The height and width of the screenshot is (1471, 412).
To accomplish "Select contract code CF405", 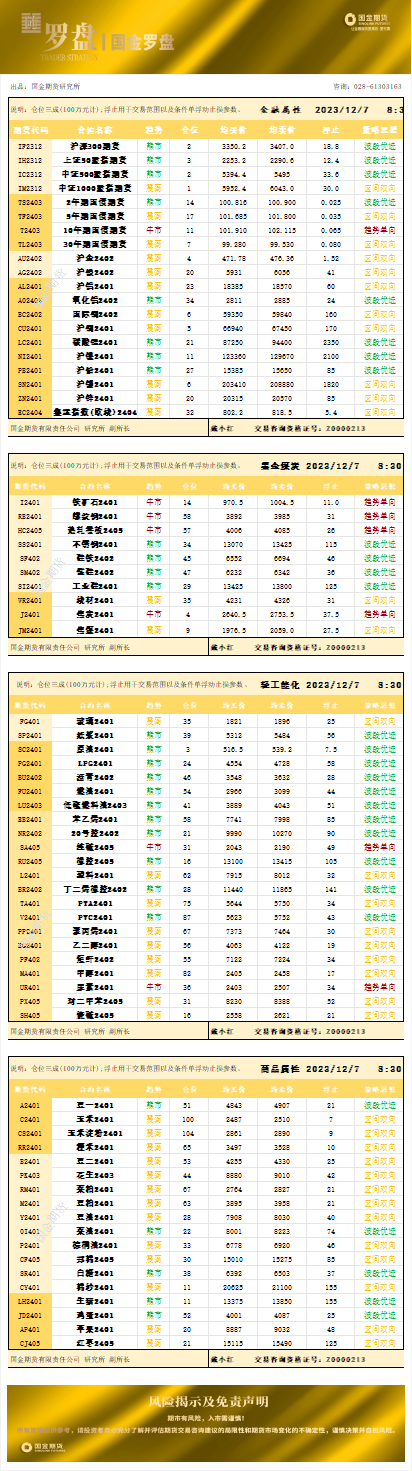I will 30,1260.
